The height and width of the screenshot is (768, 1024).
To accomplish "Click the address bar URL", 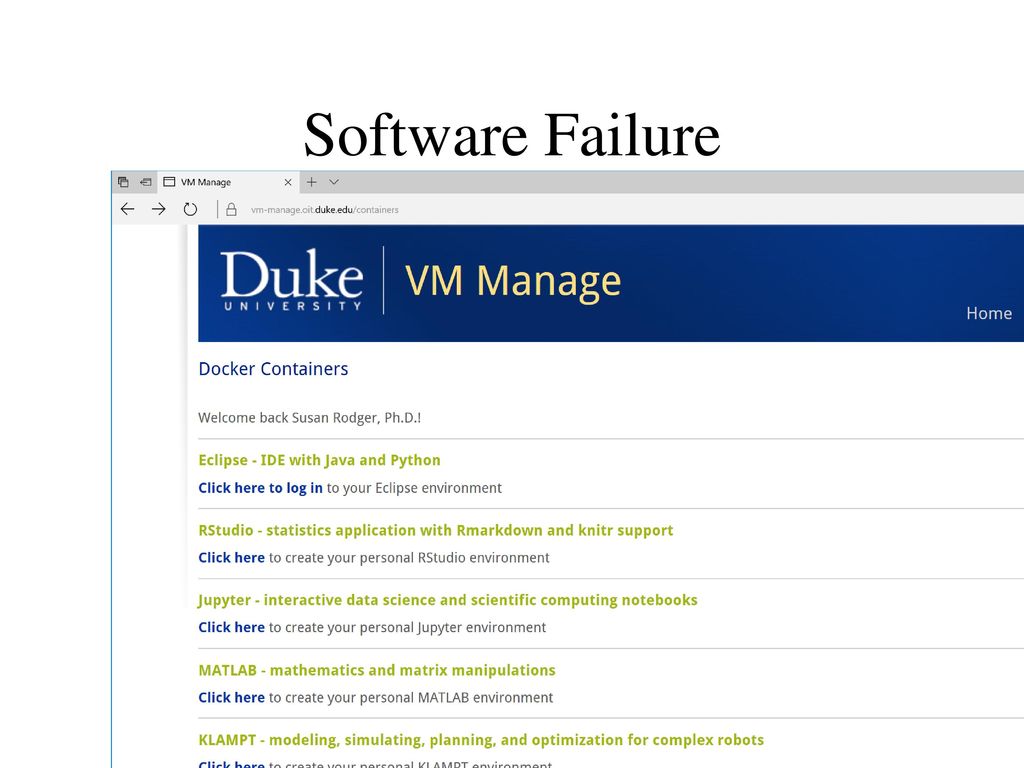I will pos(325,210).
